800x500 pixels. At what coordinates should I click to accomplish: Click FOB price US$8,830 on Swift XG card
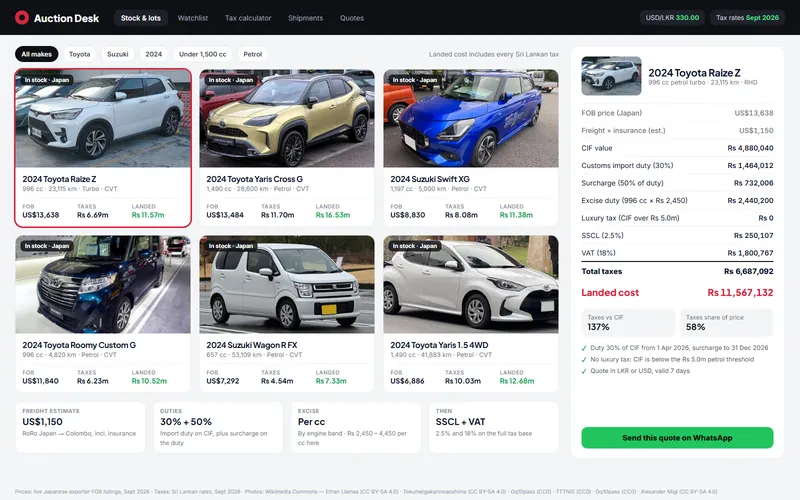[x=408, y=215]
